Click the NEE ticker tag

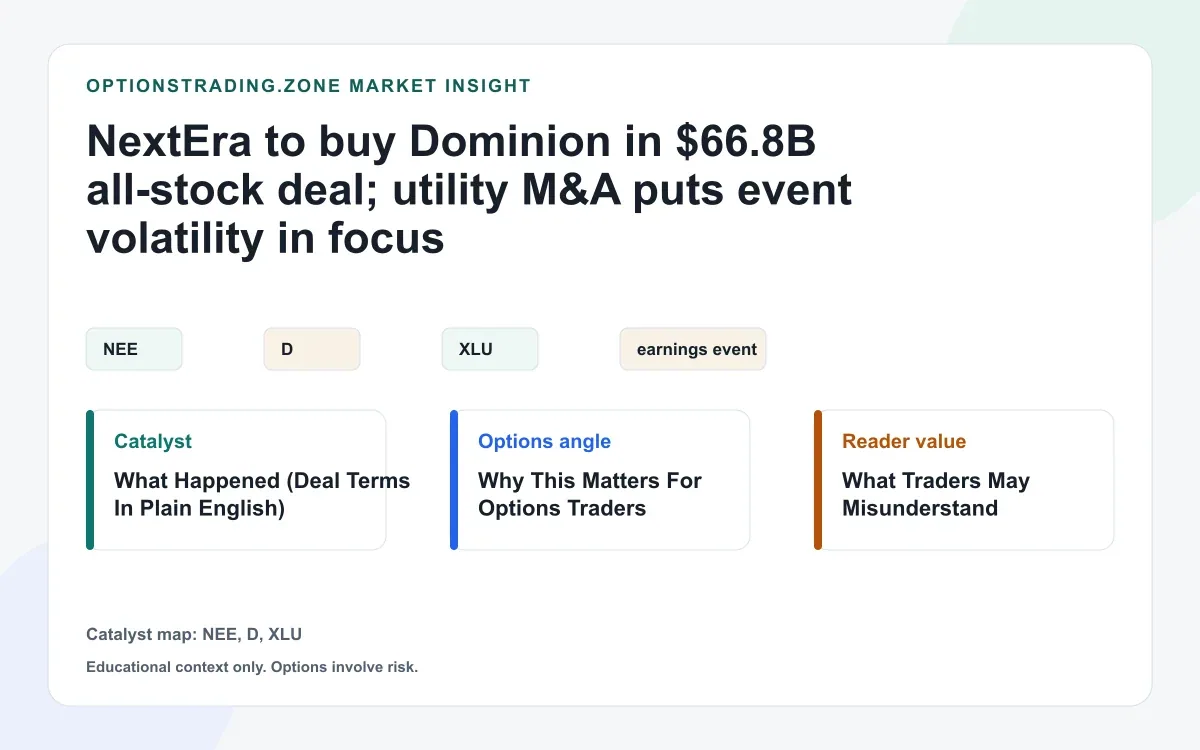click(x=134, y=349)
